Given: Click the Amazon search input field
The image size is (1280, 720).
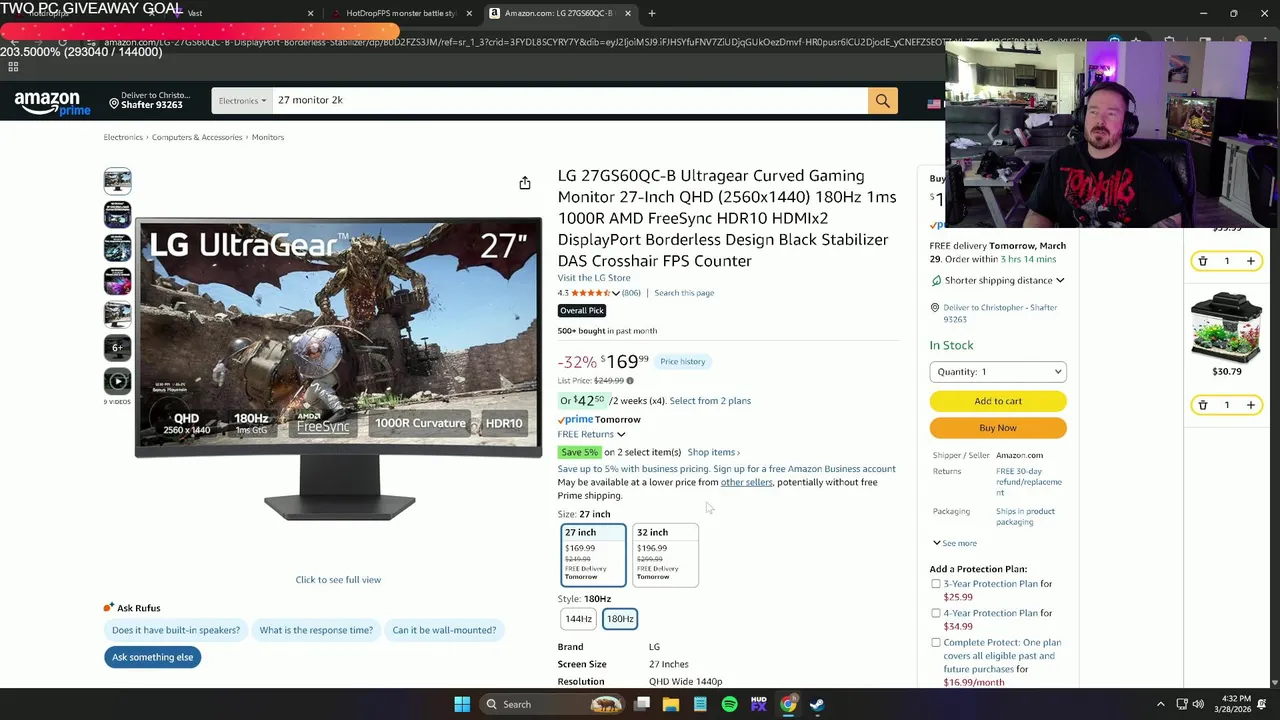Looking at the screenshot, I should [x=569, y=100].
